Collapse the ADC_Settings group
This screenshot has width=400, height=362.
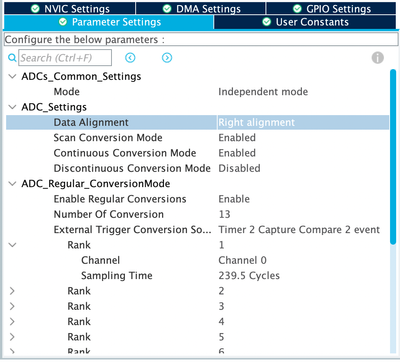click(12, 107)
